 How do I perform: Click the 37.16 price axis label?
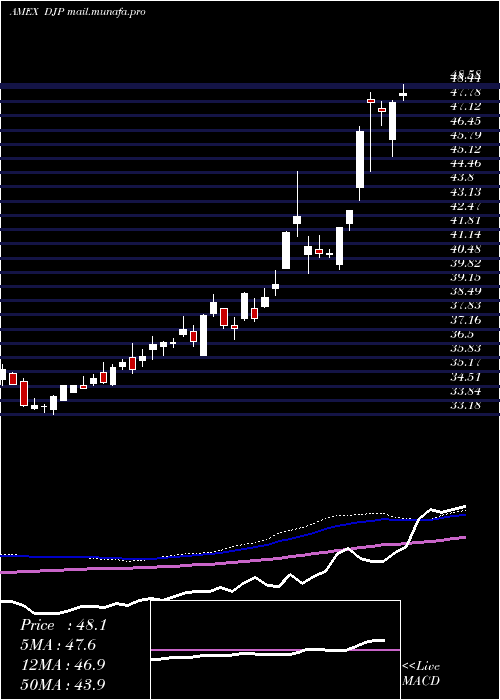[x=467, y=320]
